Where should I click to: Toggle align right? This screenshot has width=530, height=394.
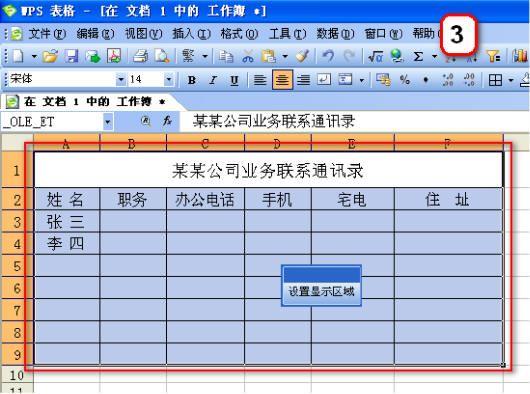point(304,80)
